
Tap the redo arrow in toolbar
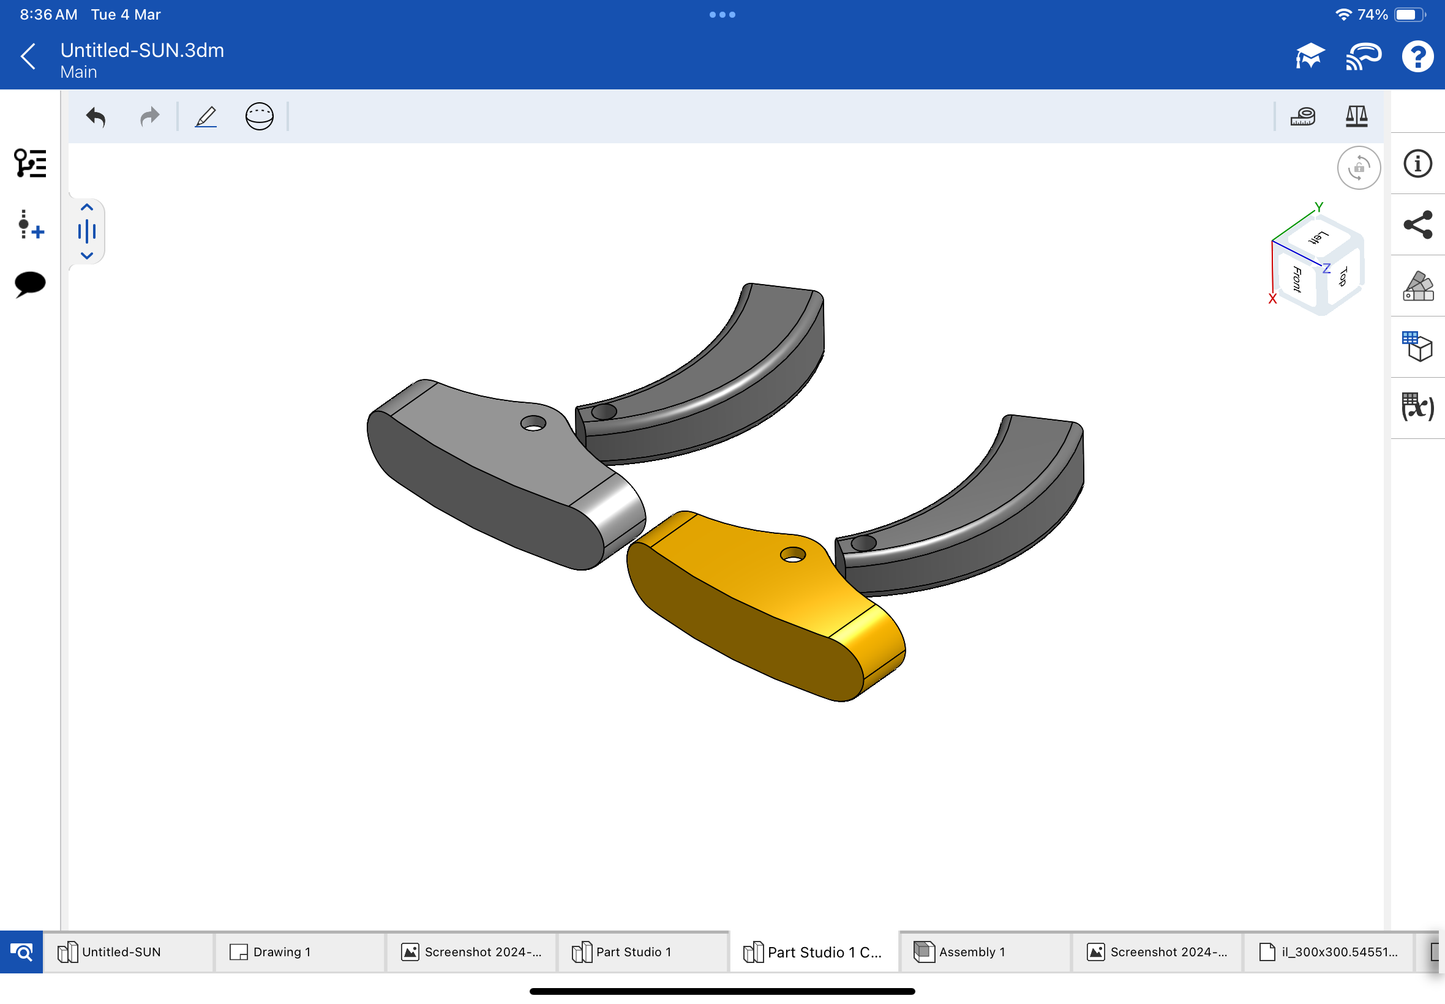[x=149, y=117]
